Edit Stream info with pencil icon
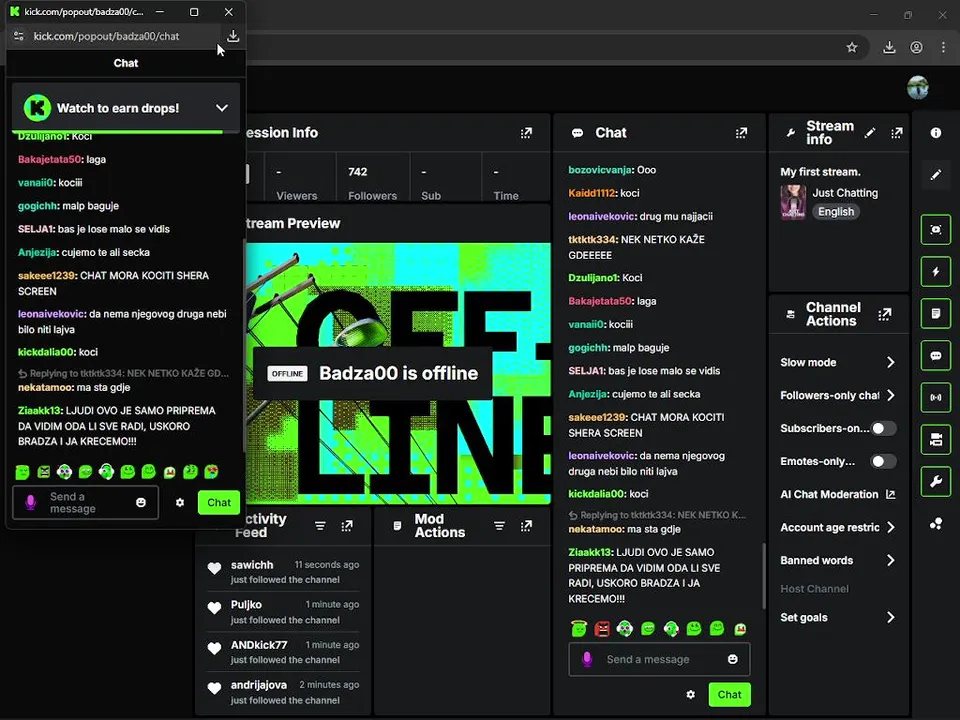Viewport: 960px width, 720px height. point(869,133)
